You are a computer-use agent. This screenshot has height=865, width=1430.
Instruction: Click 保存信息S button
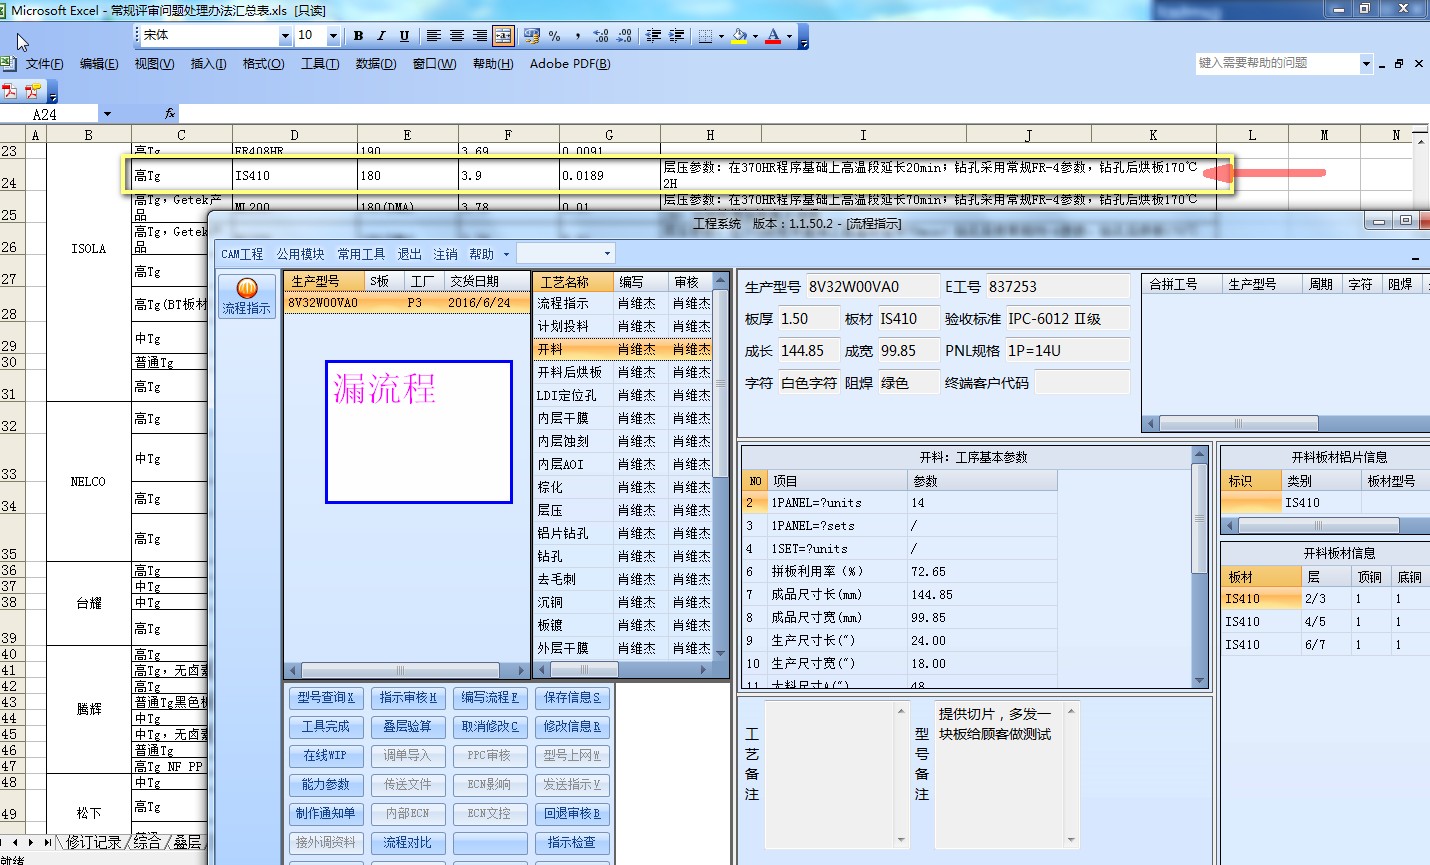572,697
